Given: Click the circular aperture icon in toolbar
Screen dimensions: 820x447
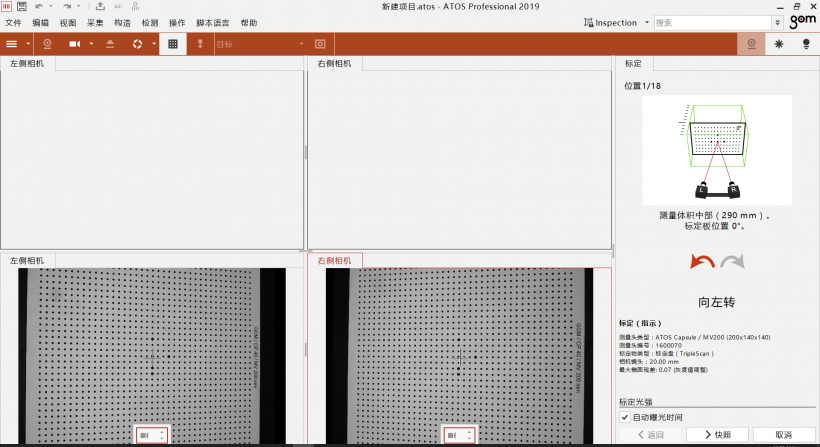Looking at the screenshot, I should (138, 44).
